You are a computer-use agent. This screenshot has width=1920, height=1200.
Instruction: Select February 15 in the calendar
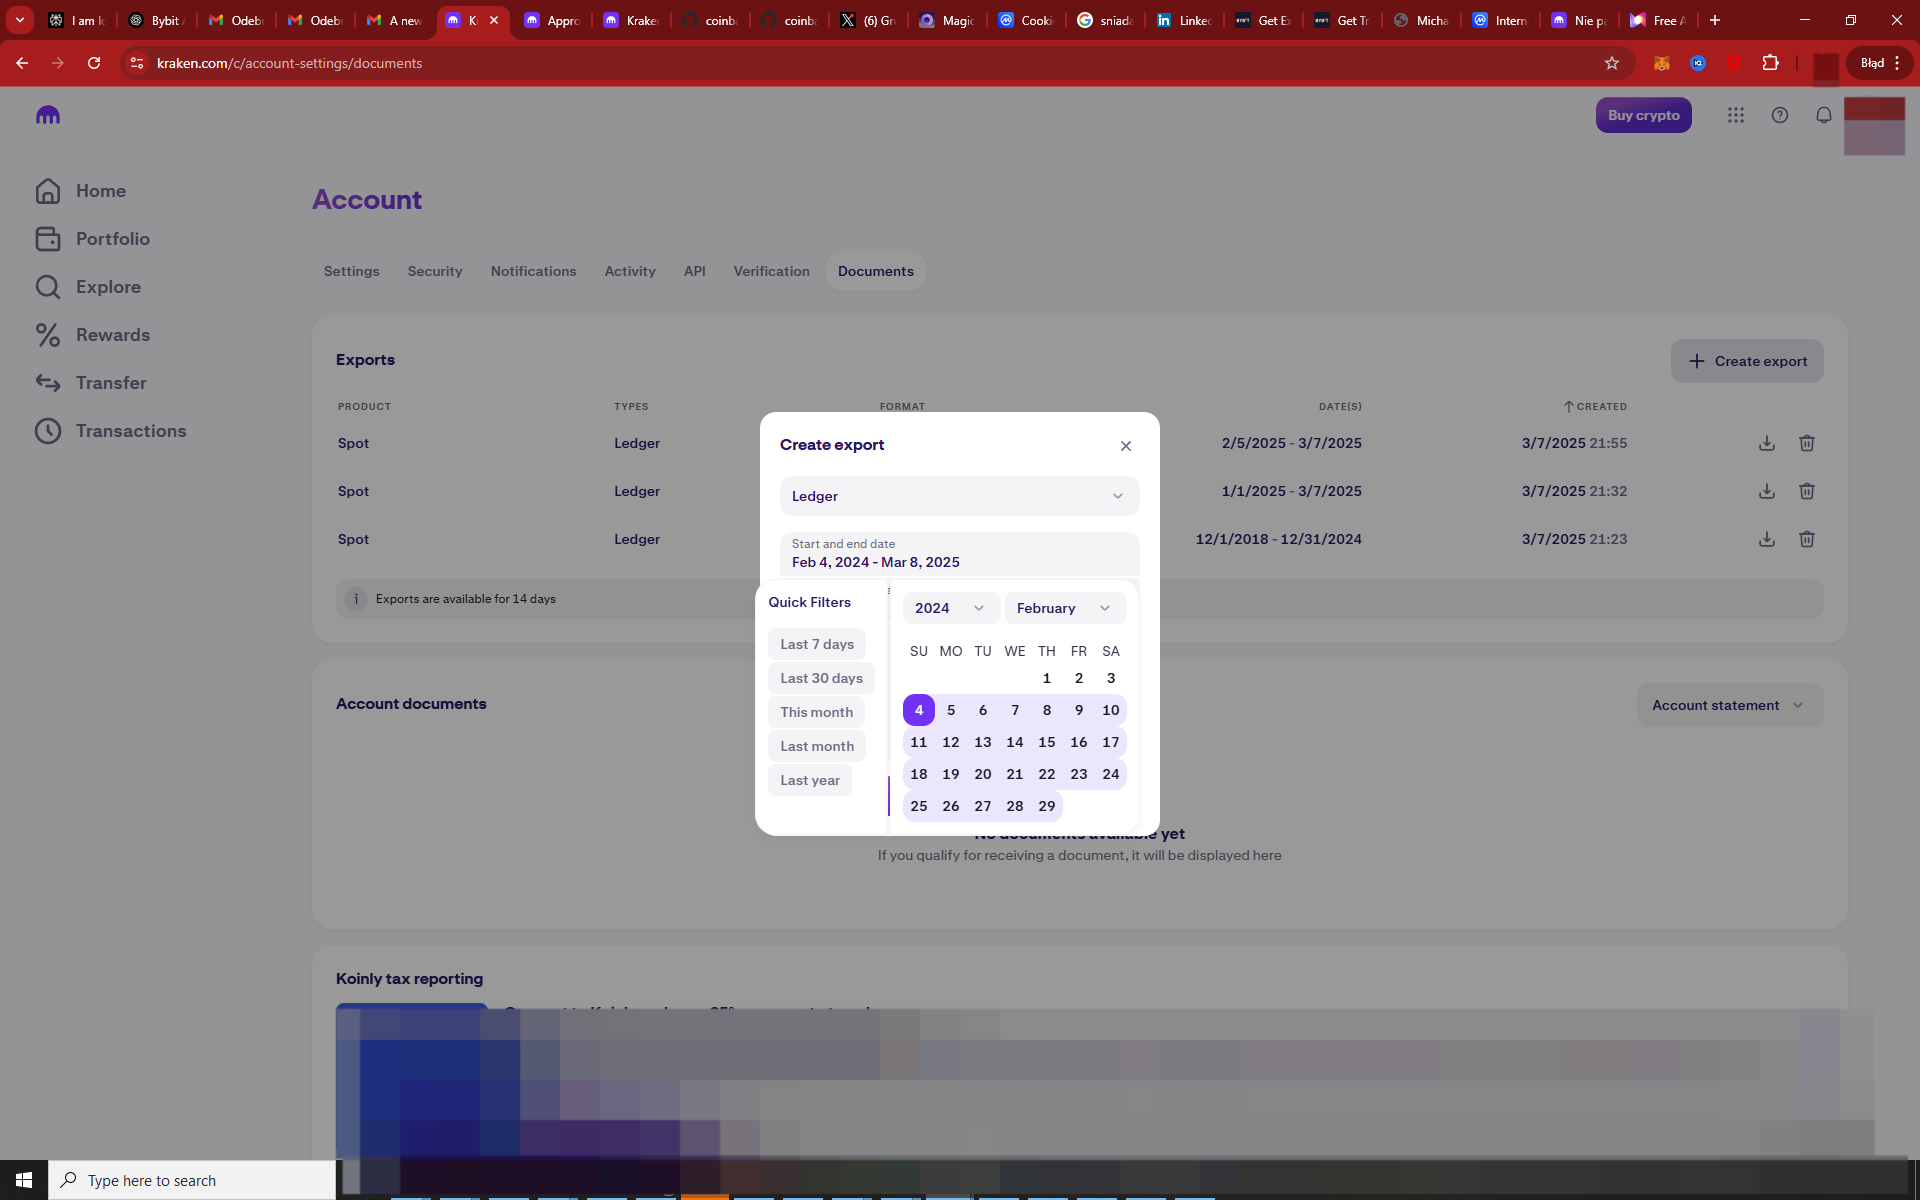(1047, 742)
